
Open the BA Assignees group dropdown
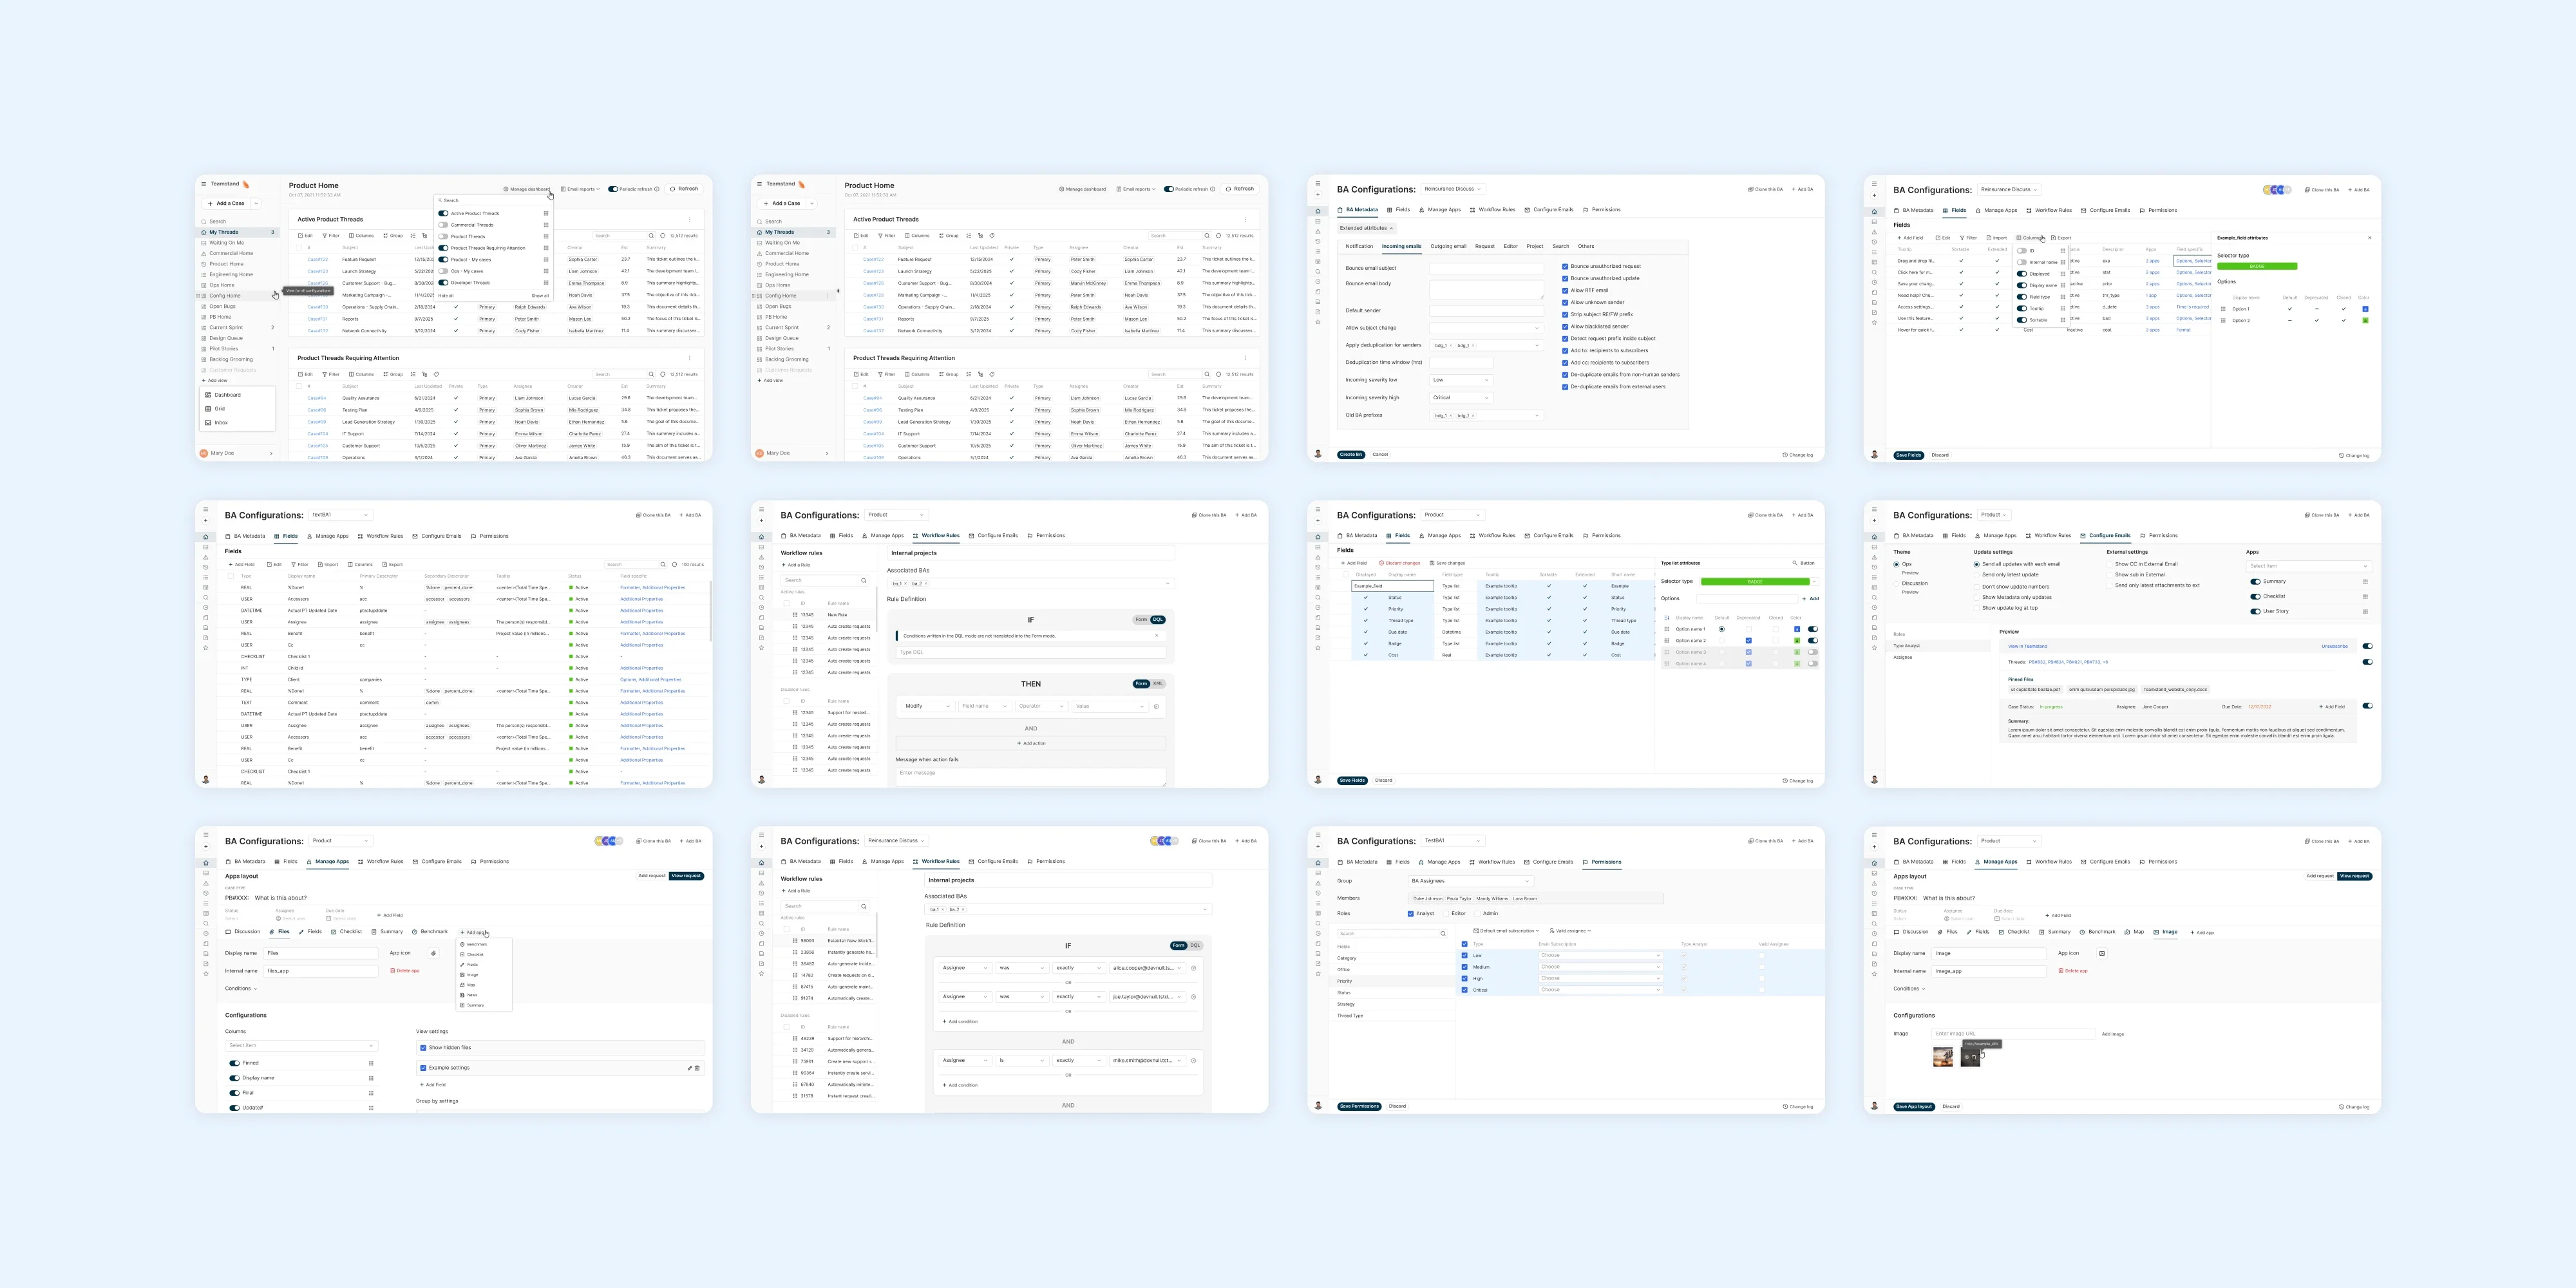click(1471, 881)
